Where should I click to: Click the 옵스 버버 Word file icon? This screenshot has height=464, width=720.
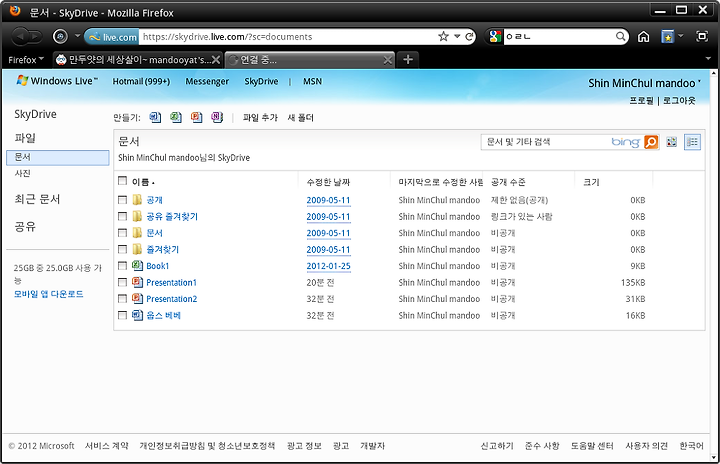pos(137,315)
